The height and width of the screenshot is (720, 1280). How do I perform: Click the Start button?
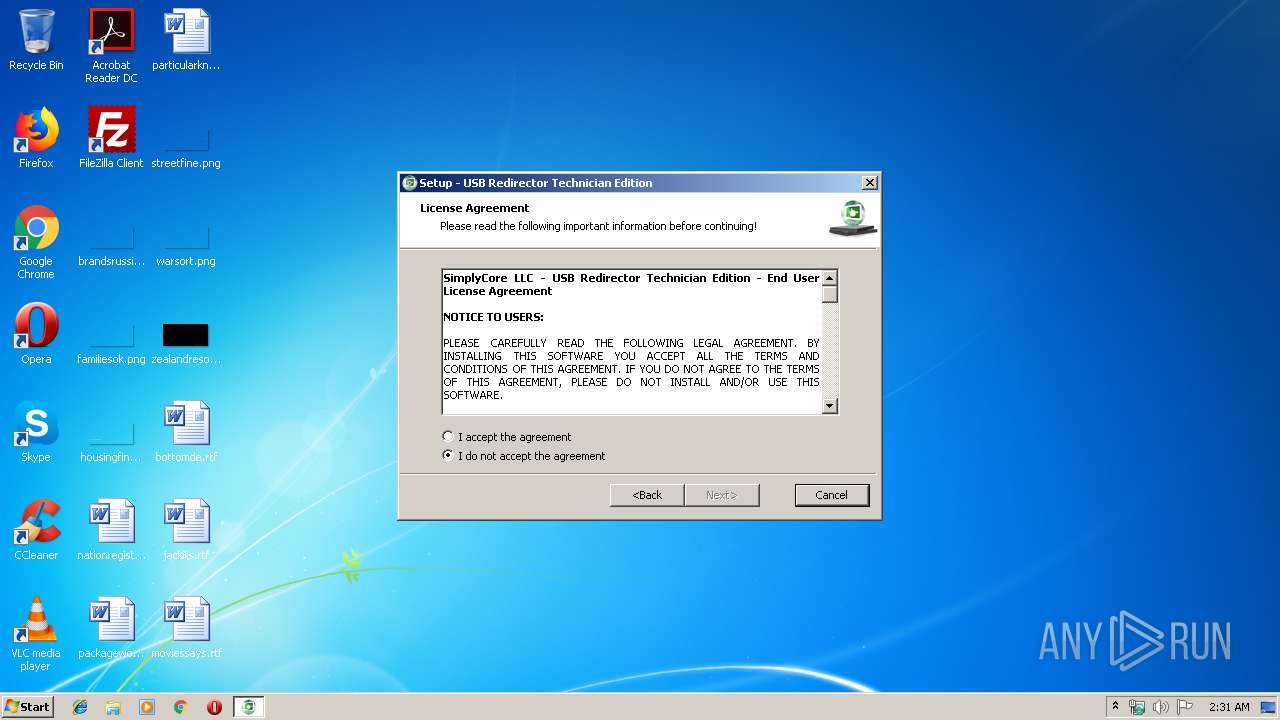(28, 707)
